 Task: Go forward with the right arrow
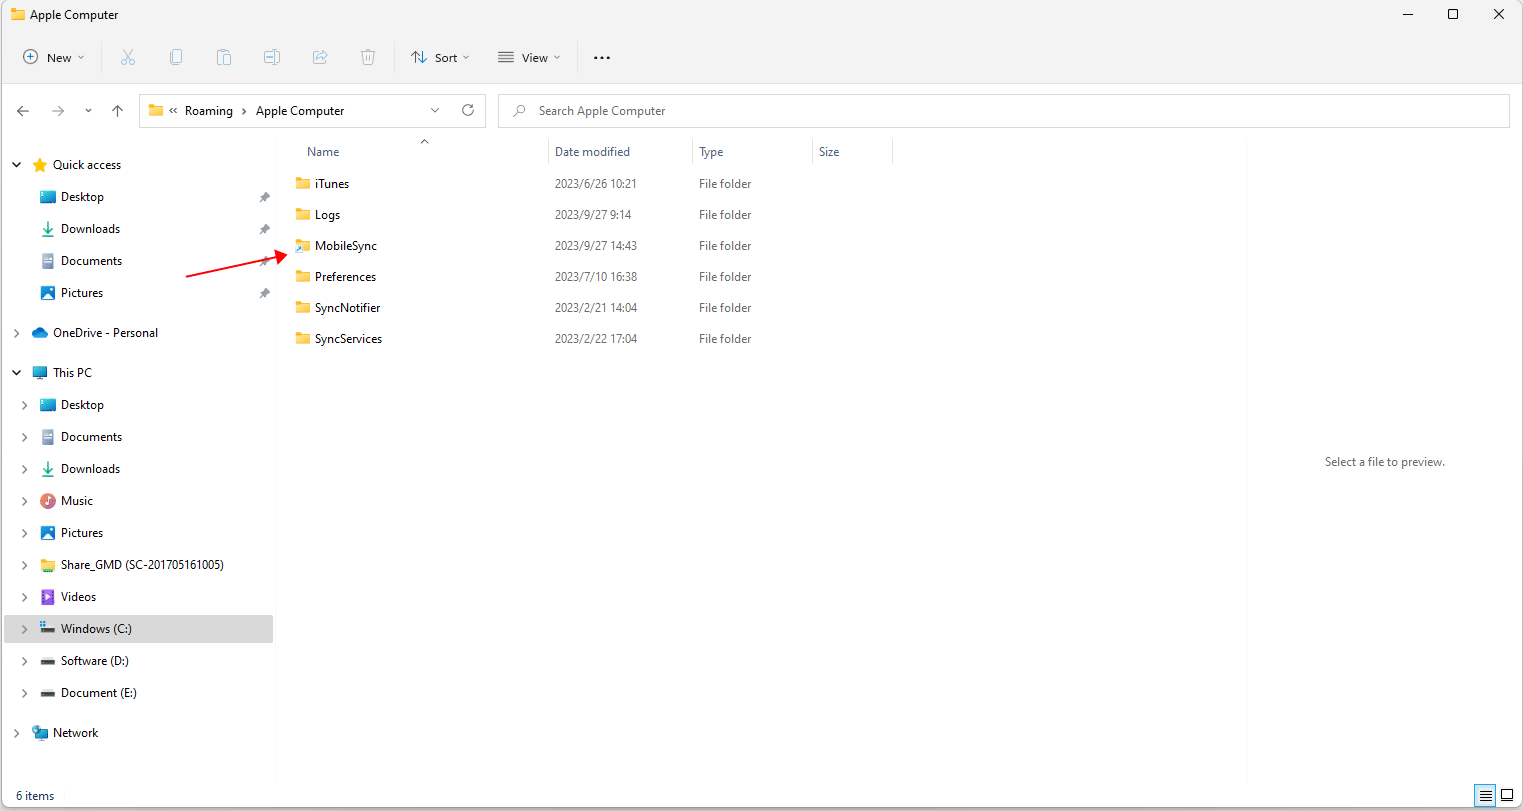click(x=58, y=111)
